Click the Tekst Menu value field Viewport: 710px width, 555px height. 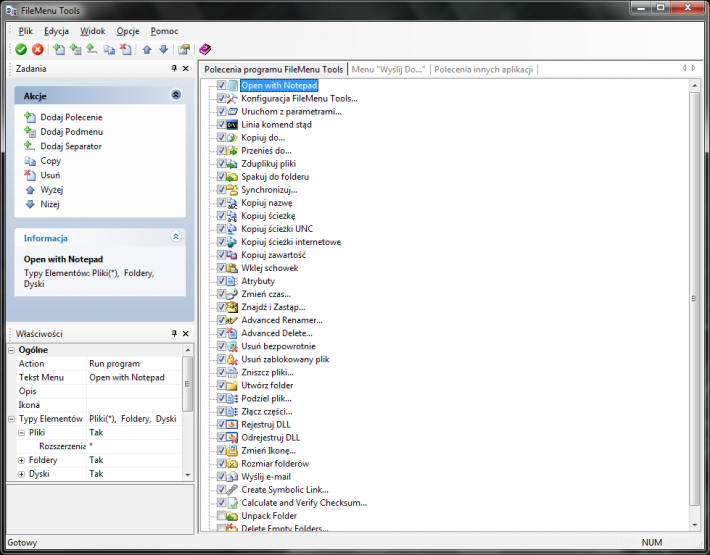click(x=134, y=378)
